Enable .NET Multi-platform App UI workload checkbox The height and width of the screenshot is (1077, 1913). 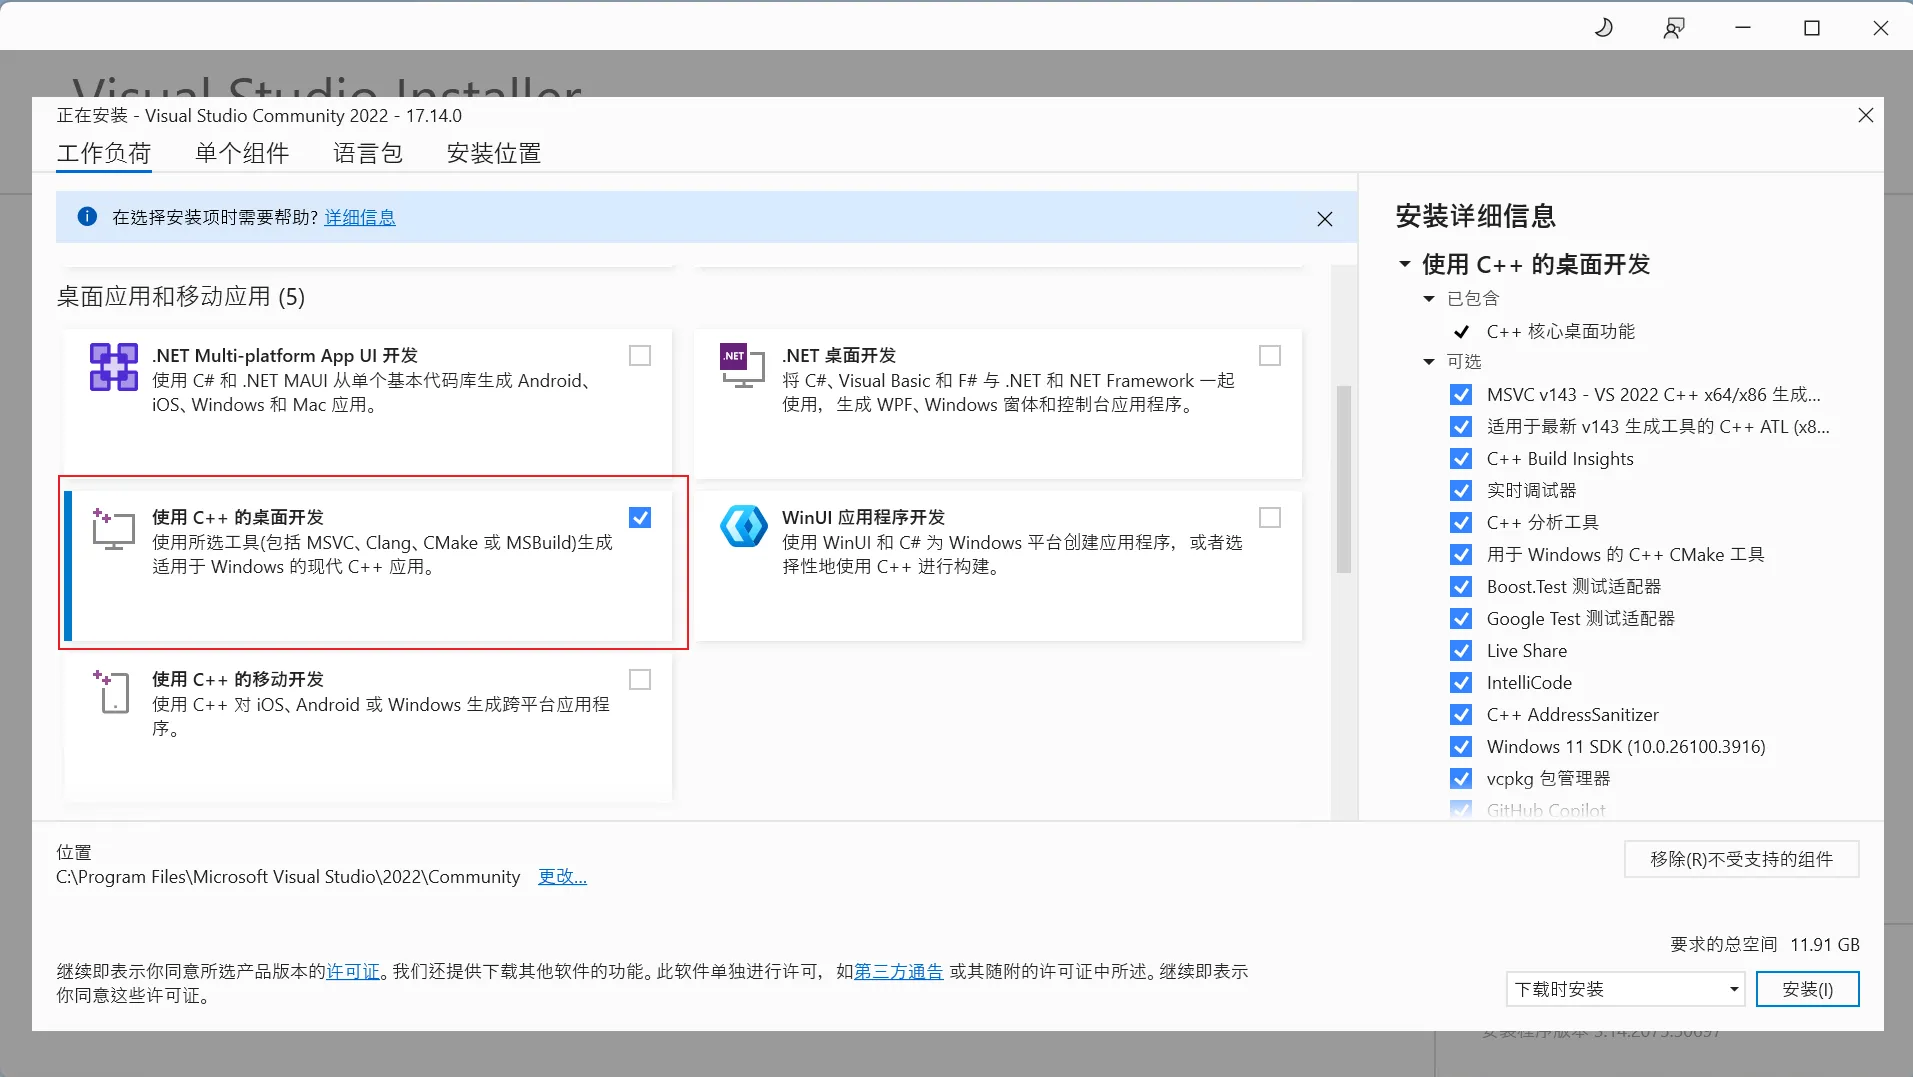[x=640, y=356]
